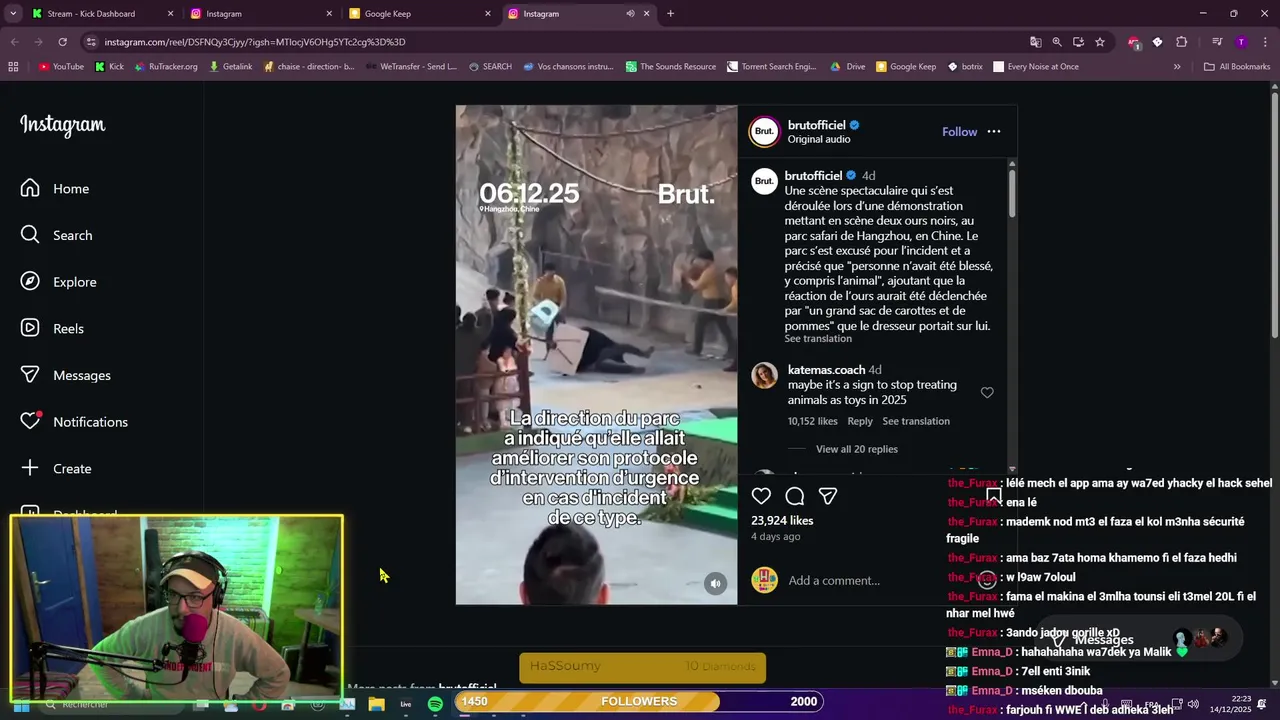The image size is (1280, 720).
Task: Open comments via the speech bubble icon
Action: coord(795,496)
